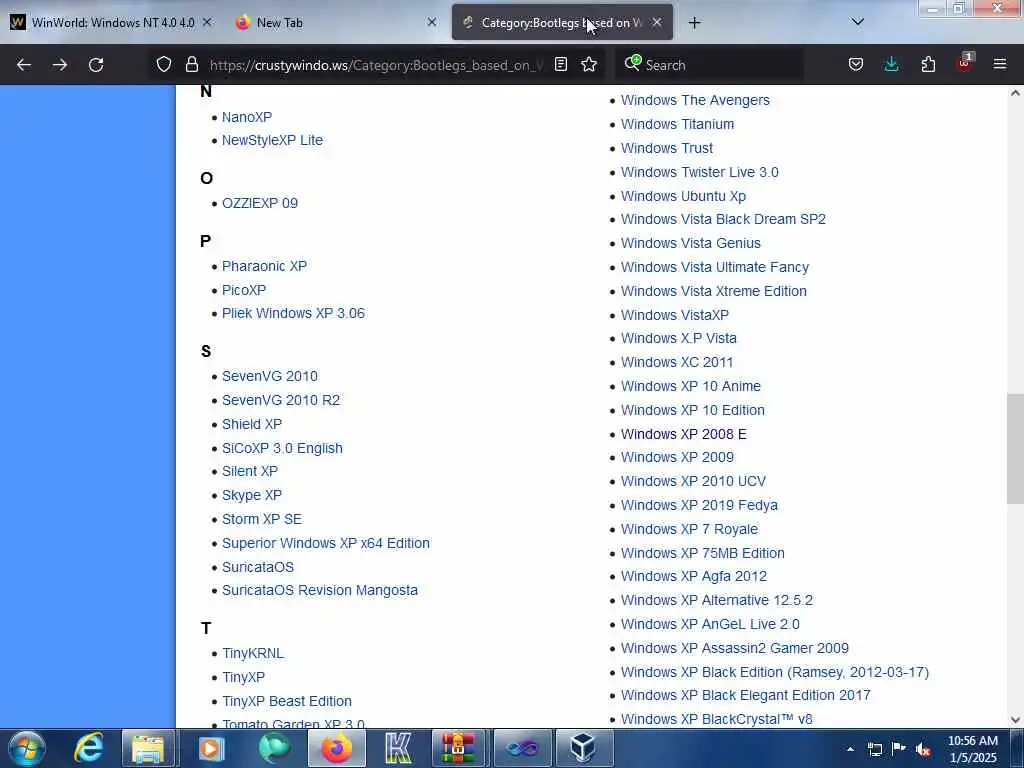
Task: Go back to the previous page
Action: tap(24, 65)
